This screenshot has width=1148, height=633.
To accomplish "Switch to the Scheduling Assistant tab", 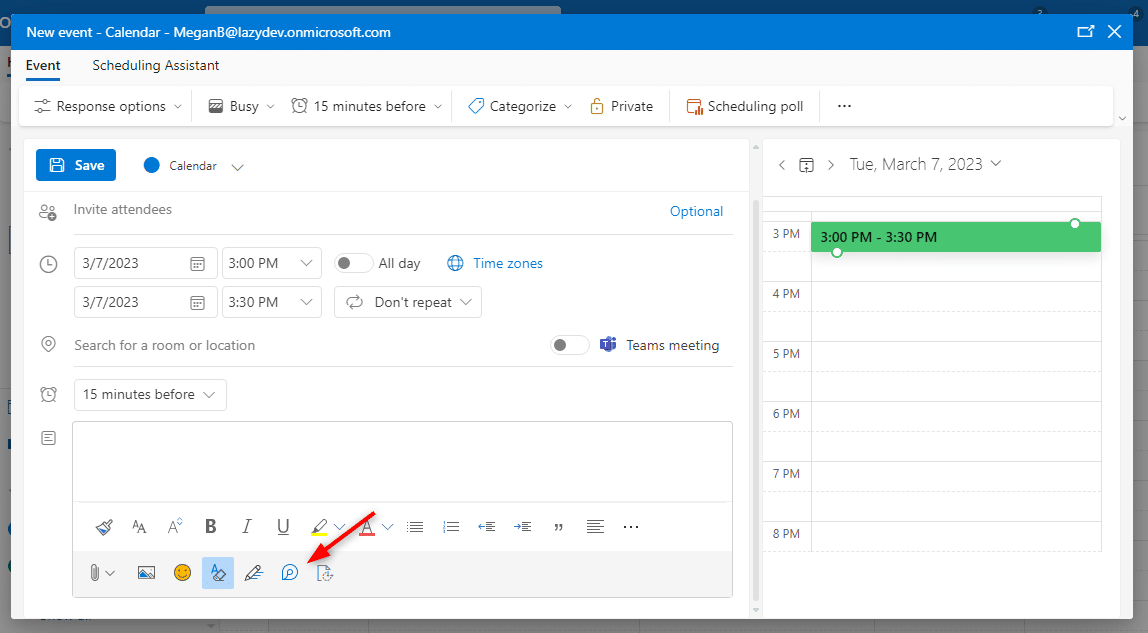I will pos(155,65).
